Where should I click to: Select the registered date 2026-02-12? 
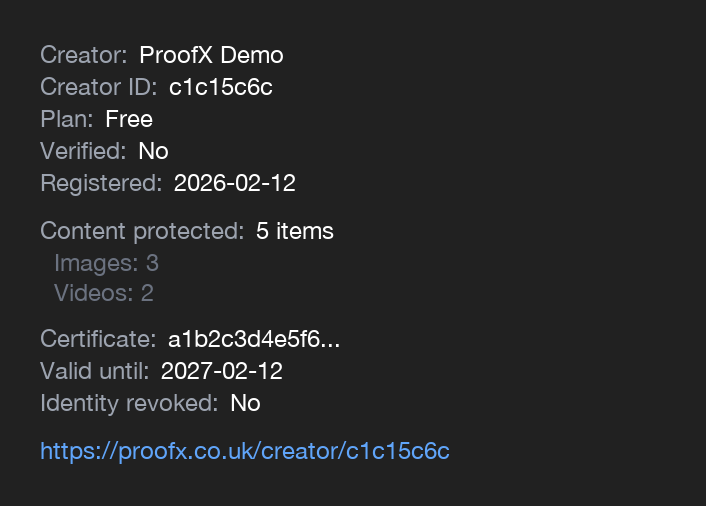[x=234, y=183]
